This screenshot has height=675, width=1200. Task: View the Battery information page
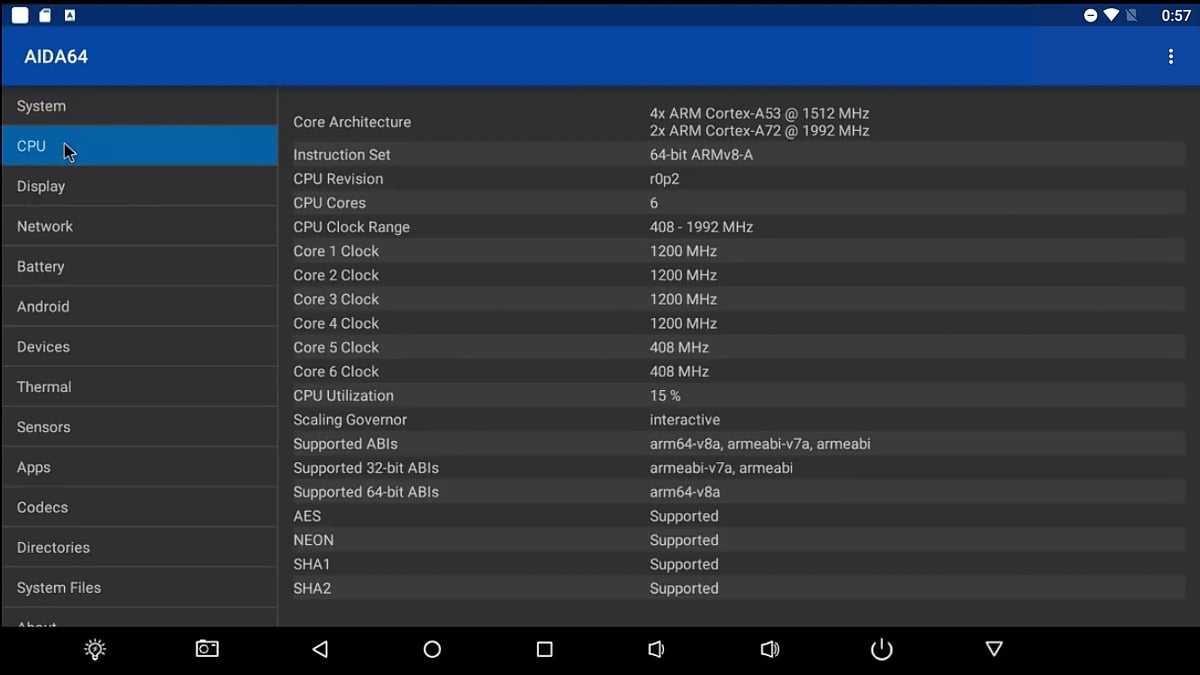tap(40, 266)
